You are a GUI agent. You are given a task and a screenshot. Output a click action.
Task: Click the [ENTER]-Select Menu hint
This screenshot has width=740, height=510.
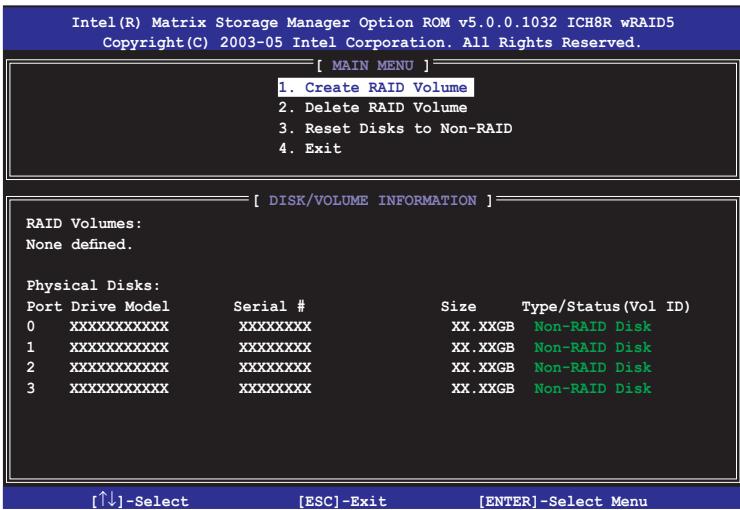(x=563, y=501)
